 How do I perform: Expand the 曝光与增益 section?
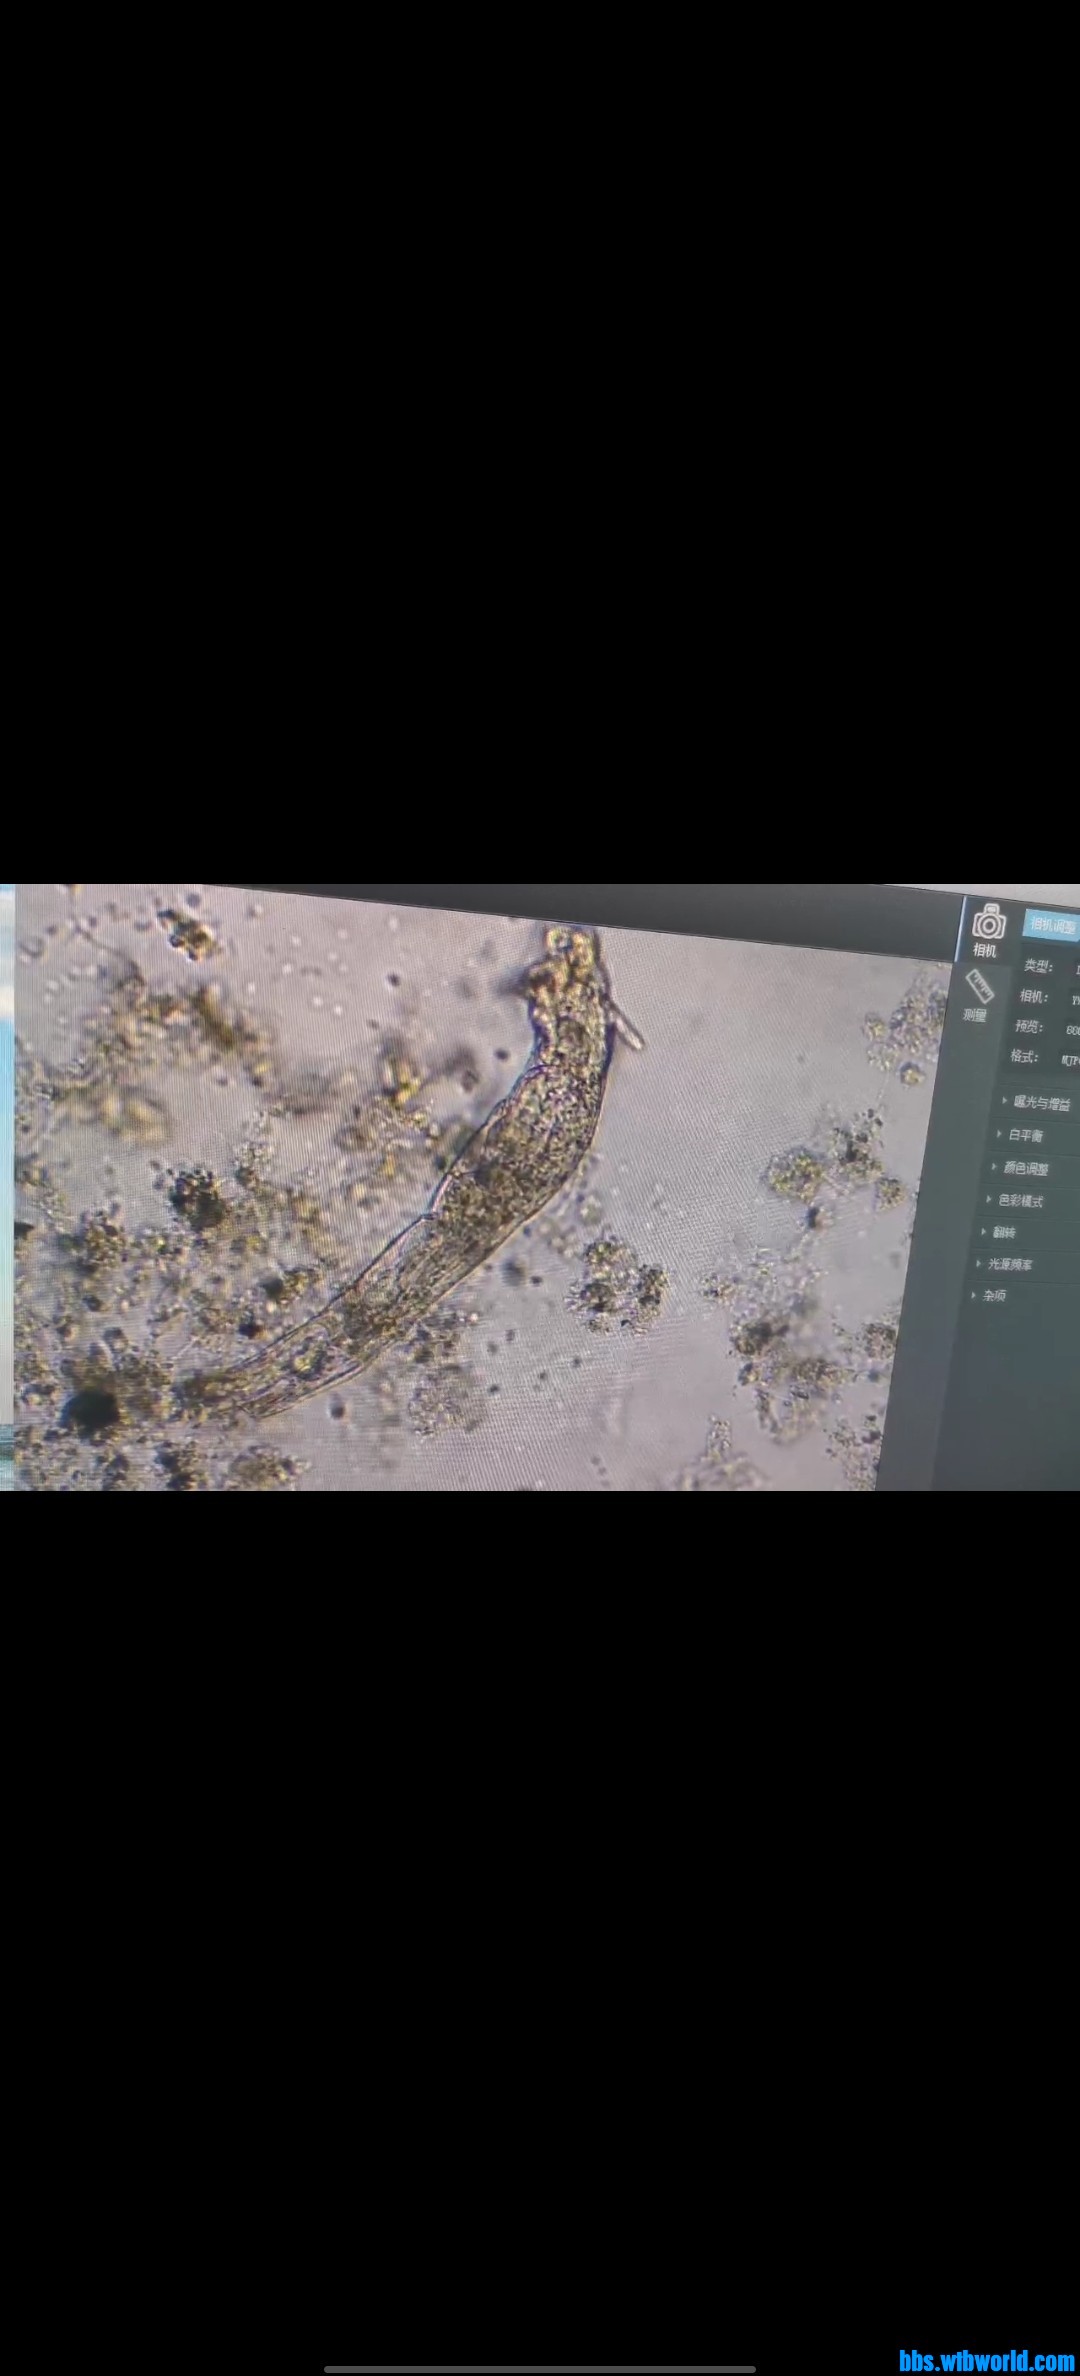(1040, 1102)
